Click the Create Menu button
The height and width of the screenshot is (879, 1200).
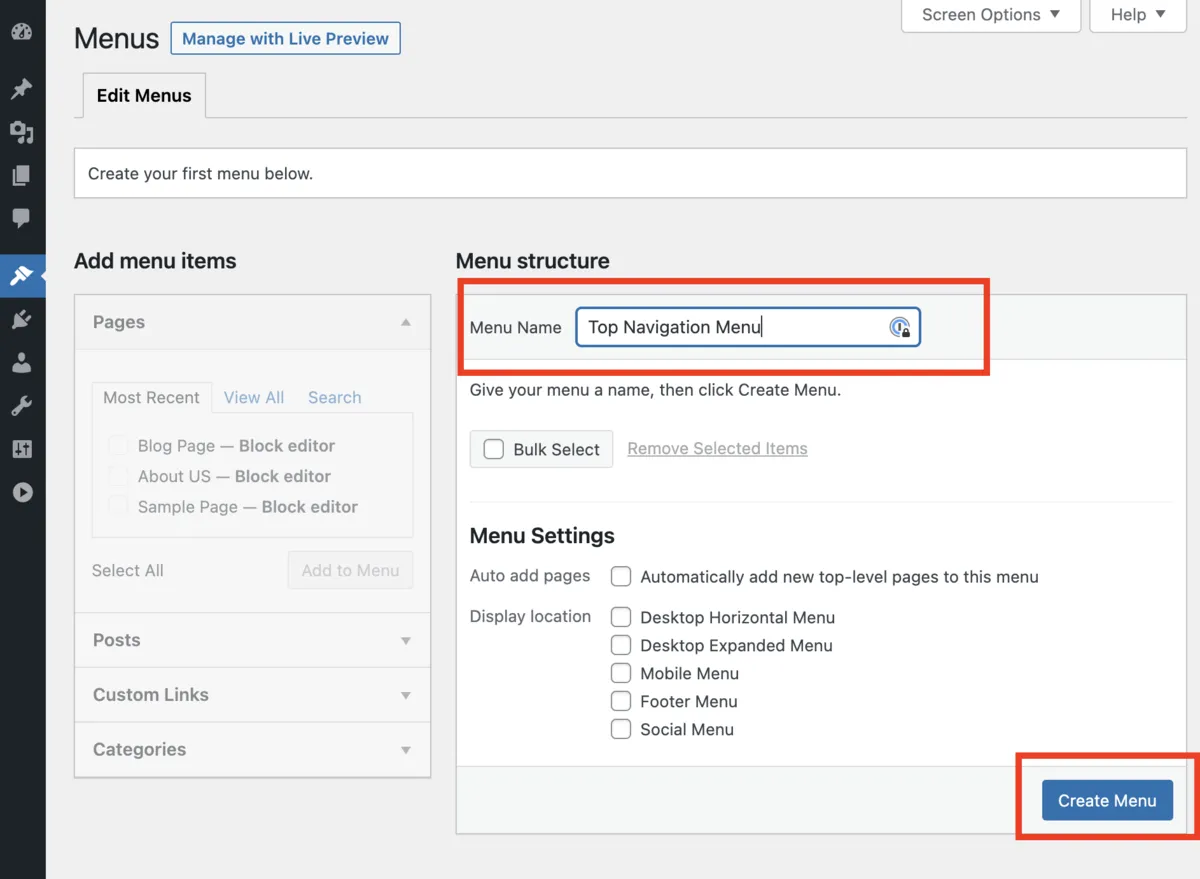1107,800
